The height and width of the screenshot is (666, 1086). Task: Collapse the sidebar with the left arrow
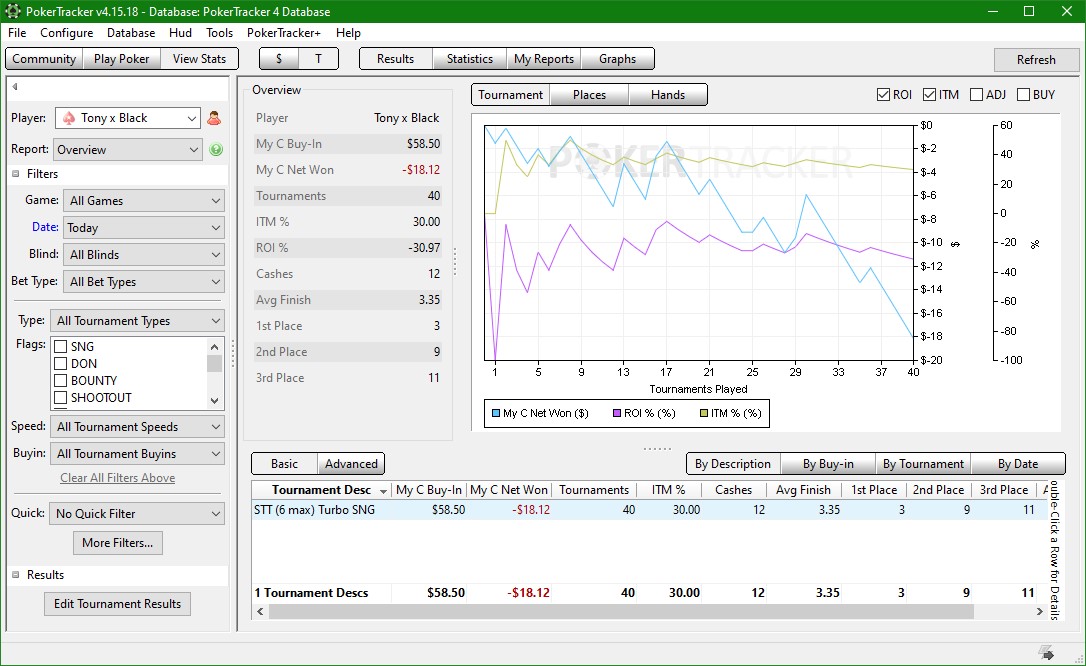15,87
